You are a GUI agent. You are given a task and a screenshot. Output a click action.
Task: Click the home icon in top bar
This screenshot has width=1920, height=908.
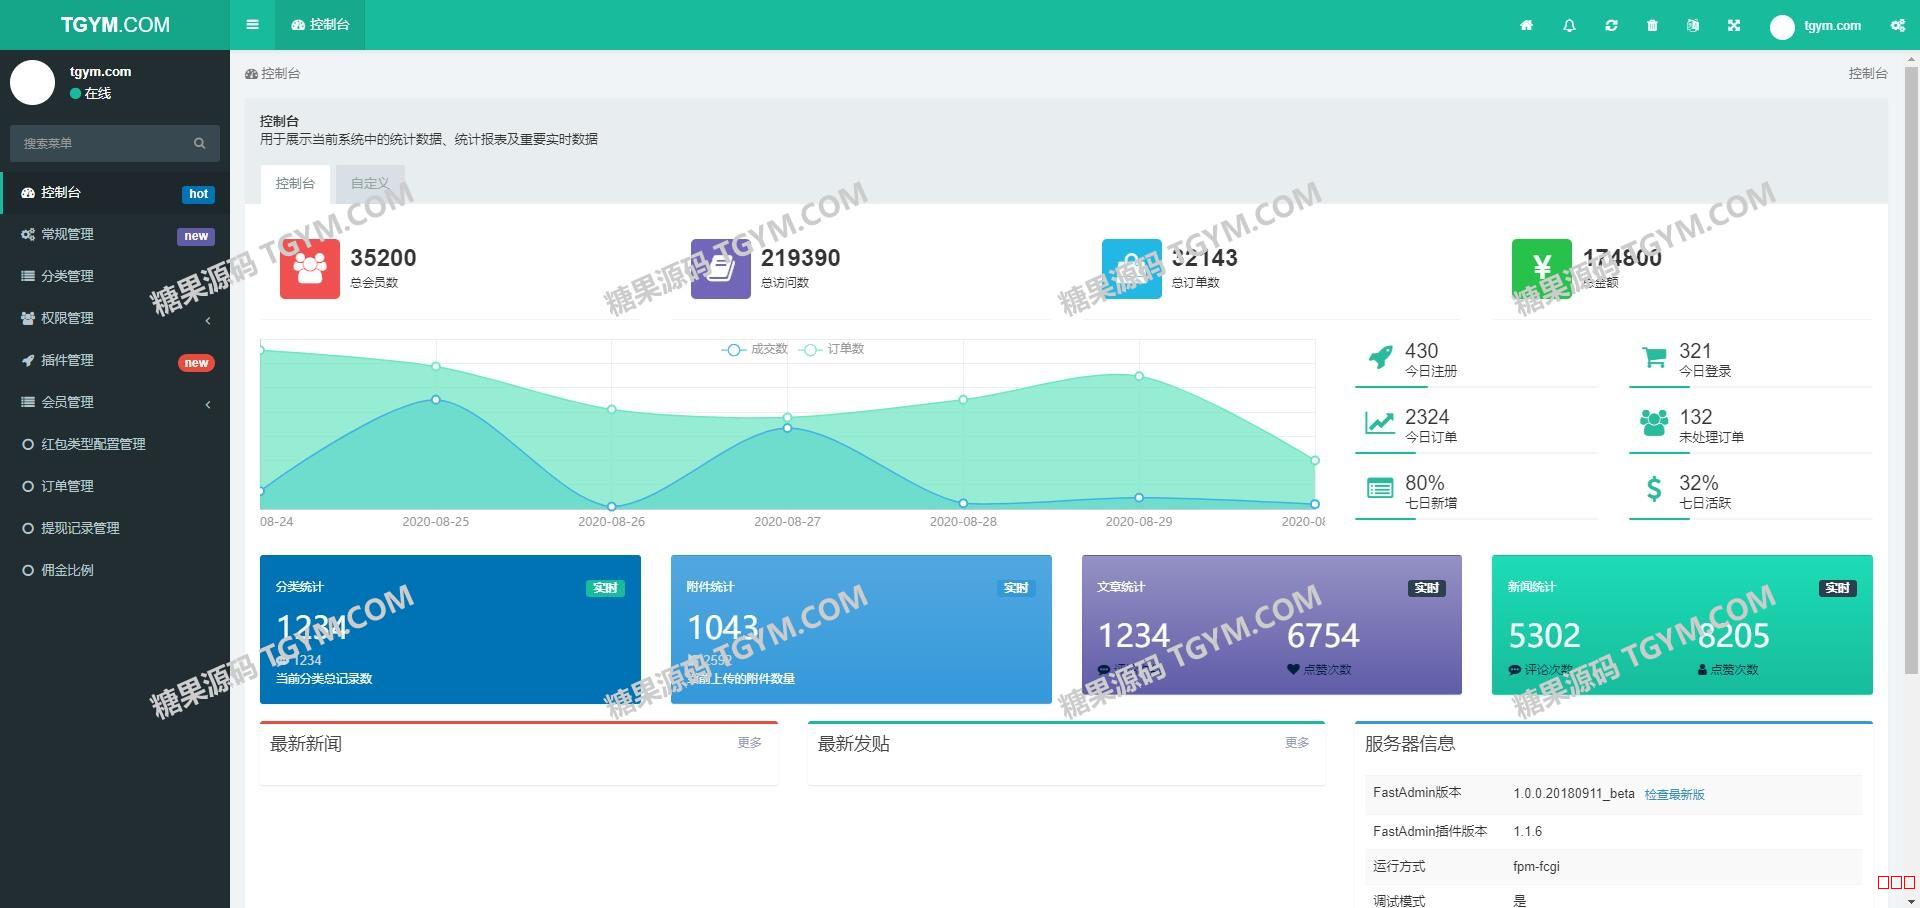click(x=1526, y=26)
